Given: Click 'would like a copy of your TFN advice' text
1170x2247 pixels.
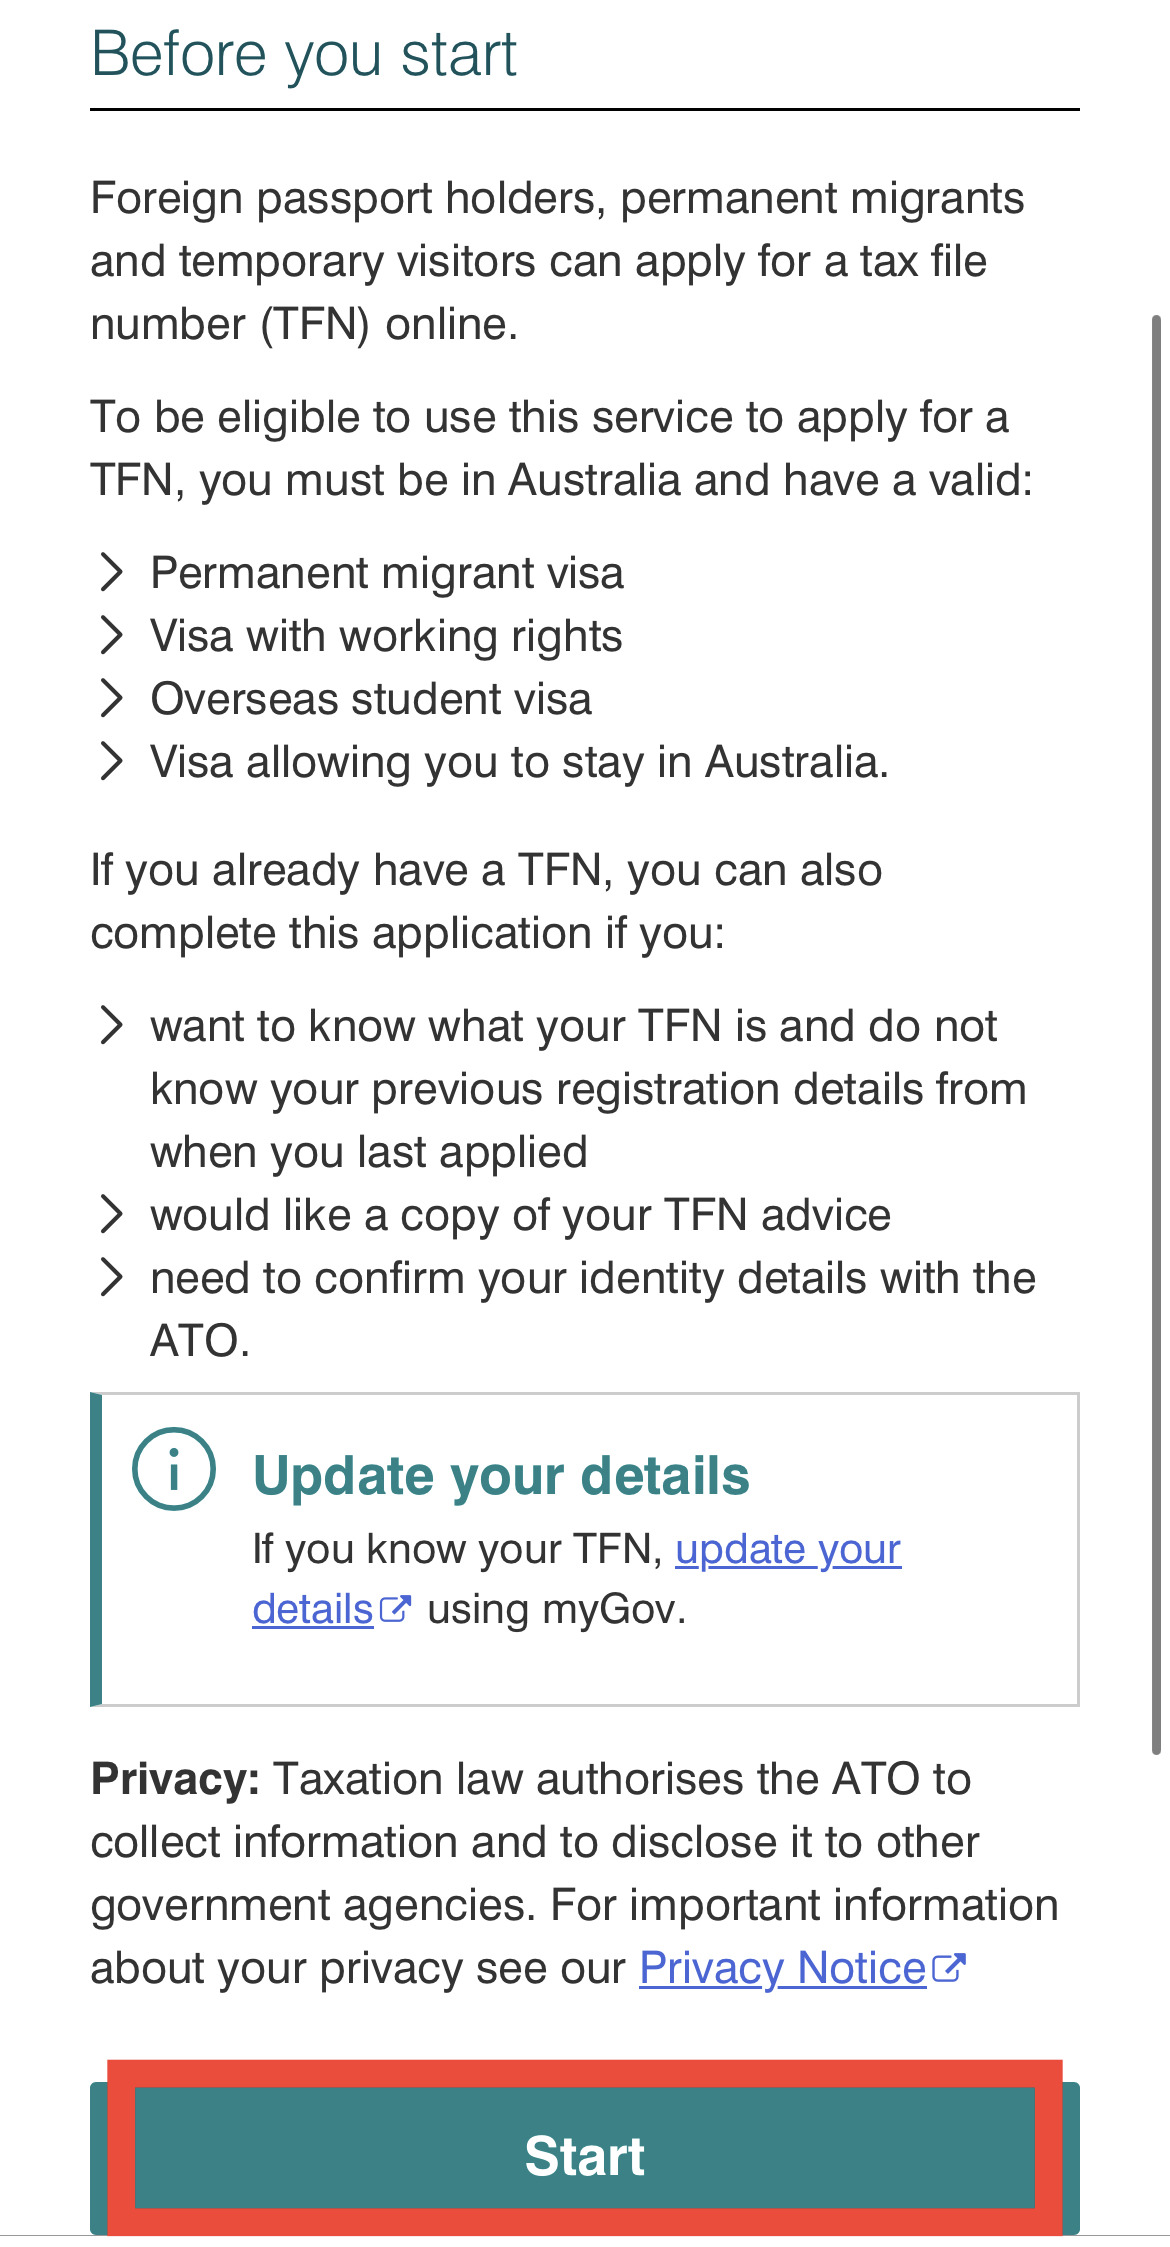Looking at the screenshot, I should (x=521, y=1216).
